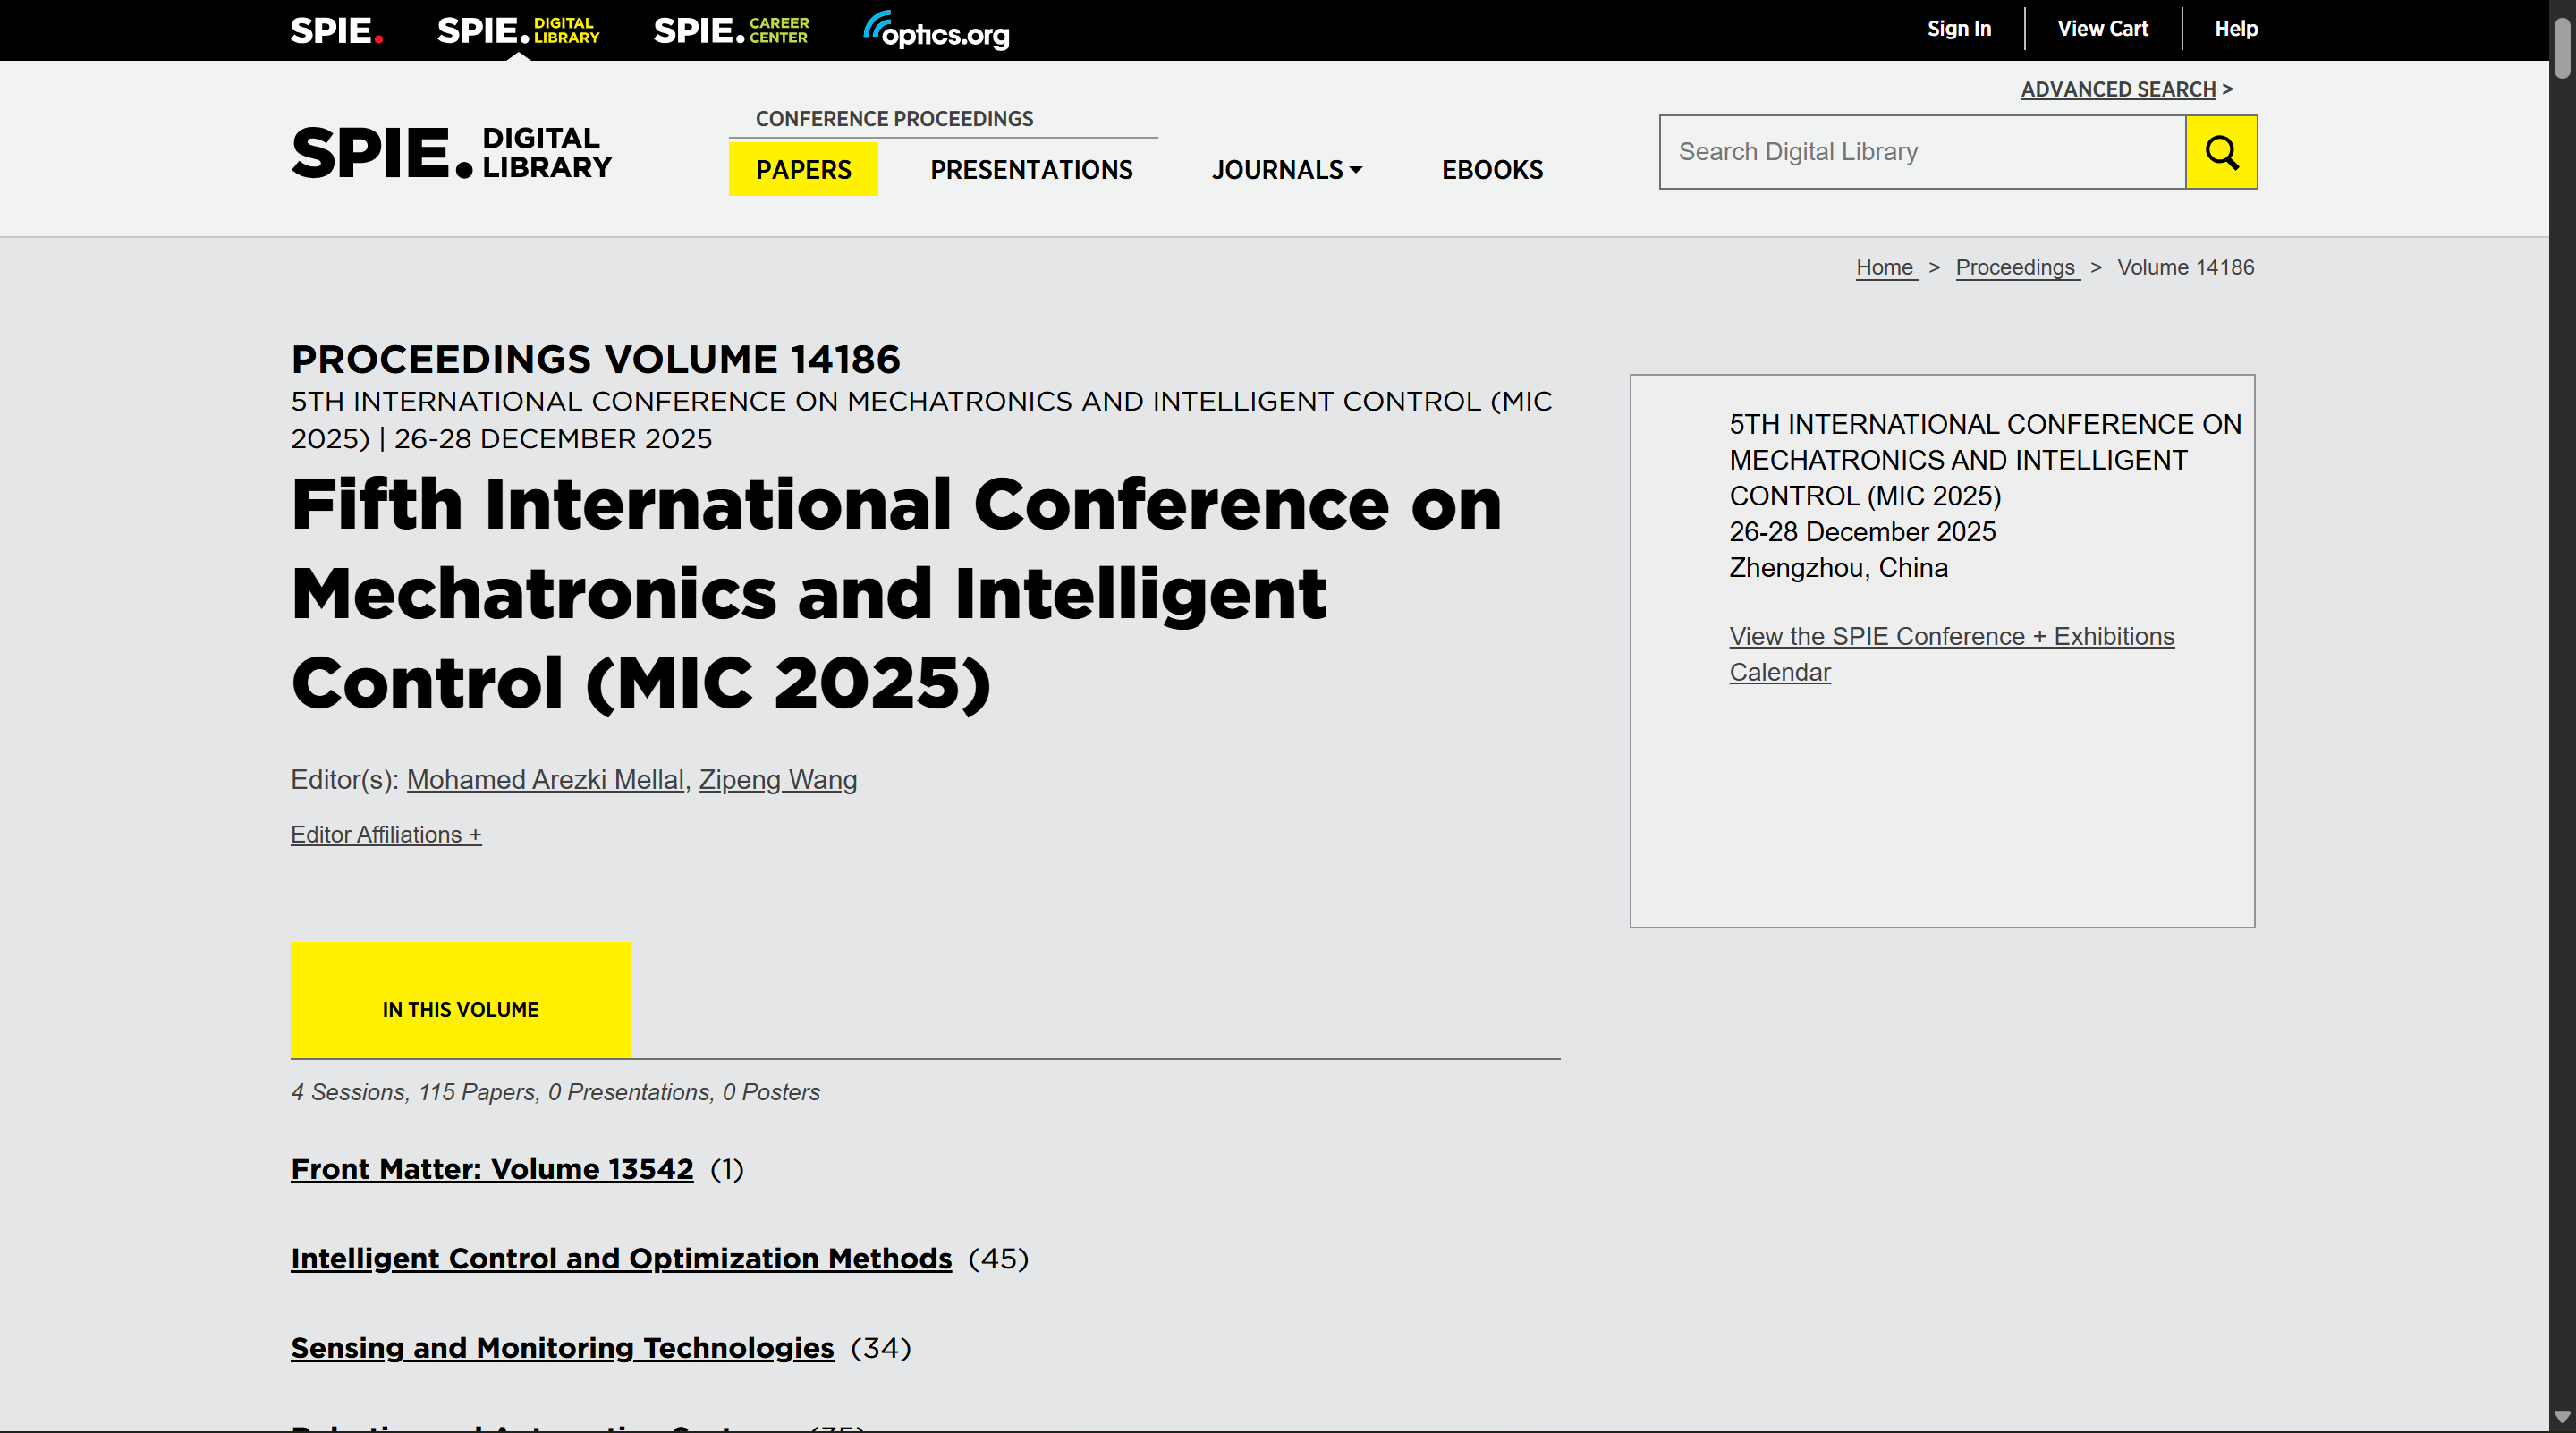Open editor Zipeng Wang's page
The image size is (2576, 1433).
coord(778,779)
